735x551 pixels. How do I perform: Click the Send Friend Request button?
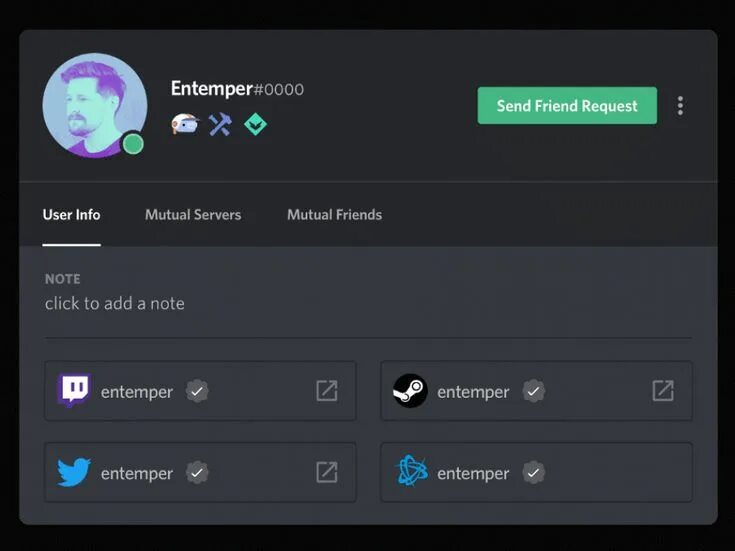pos(567,106)
